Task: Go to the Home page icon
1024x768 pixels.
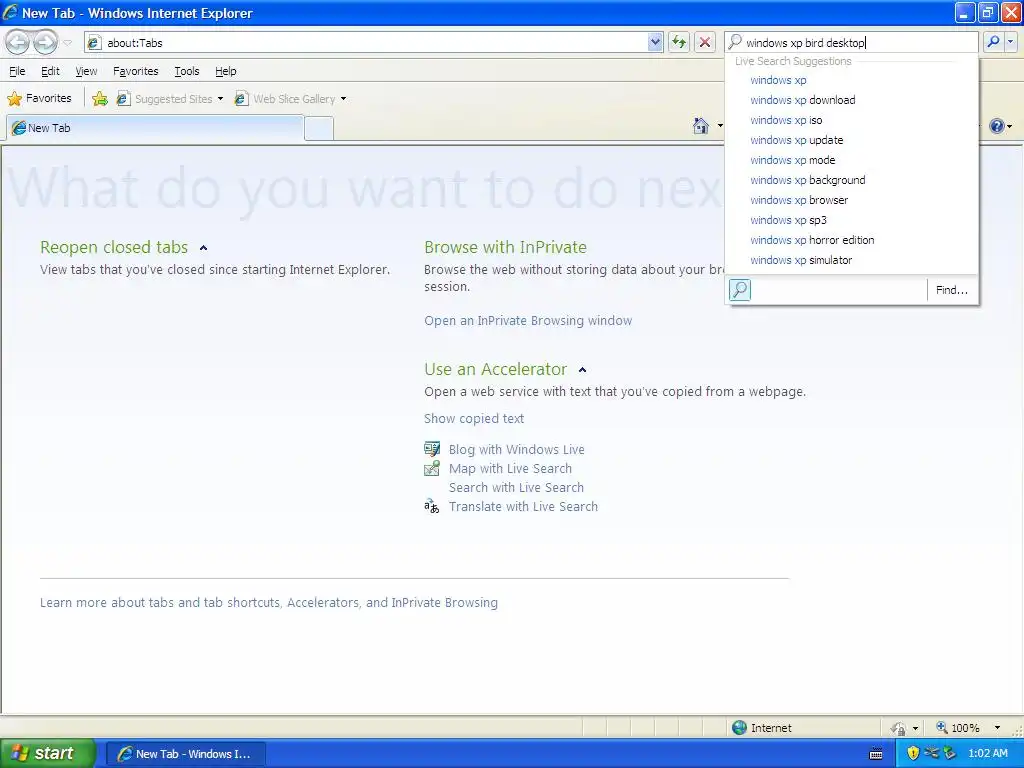Action: (x=701, y=125)
